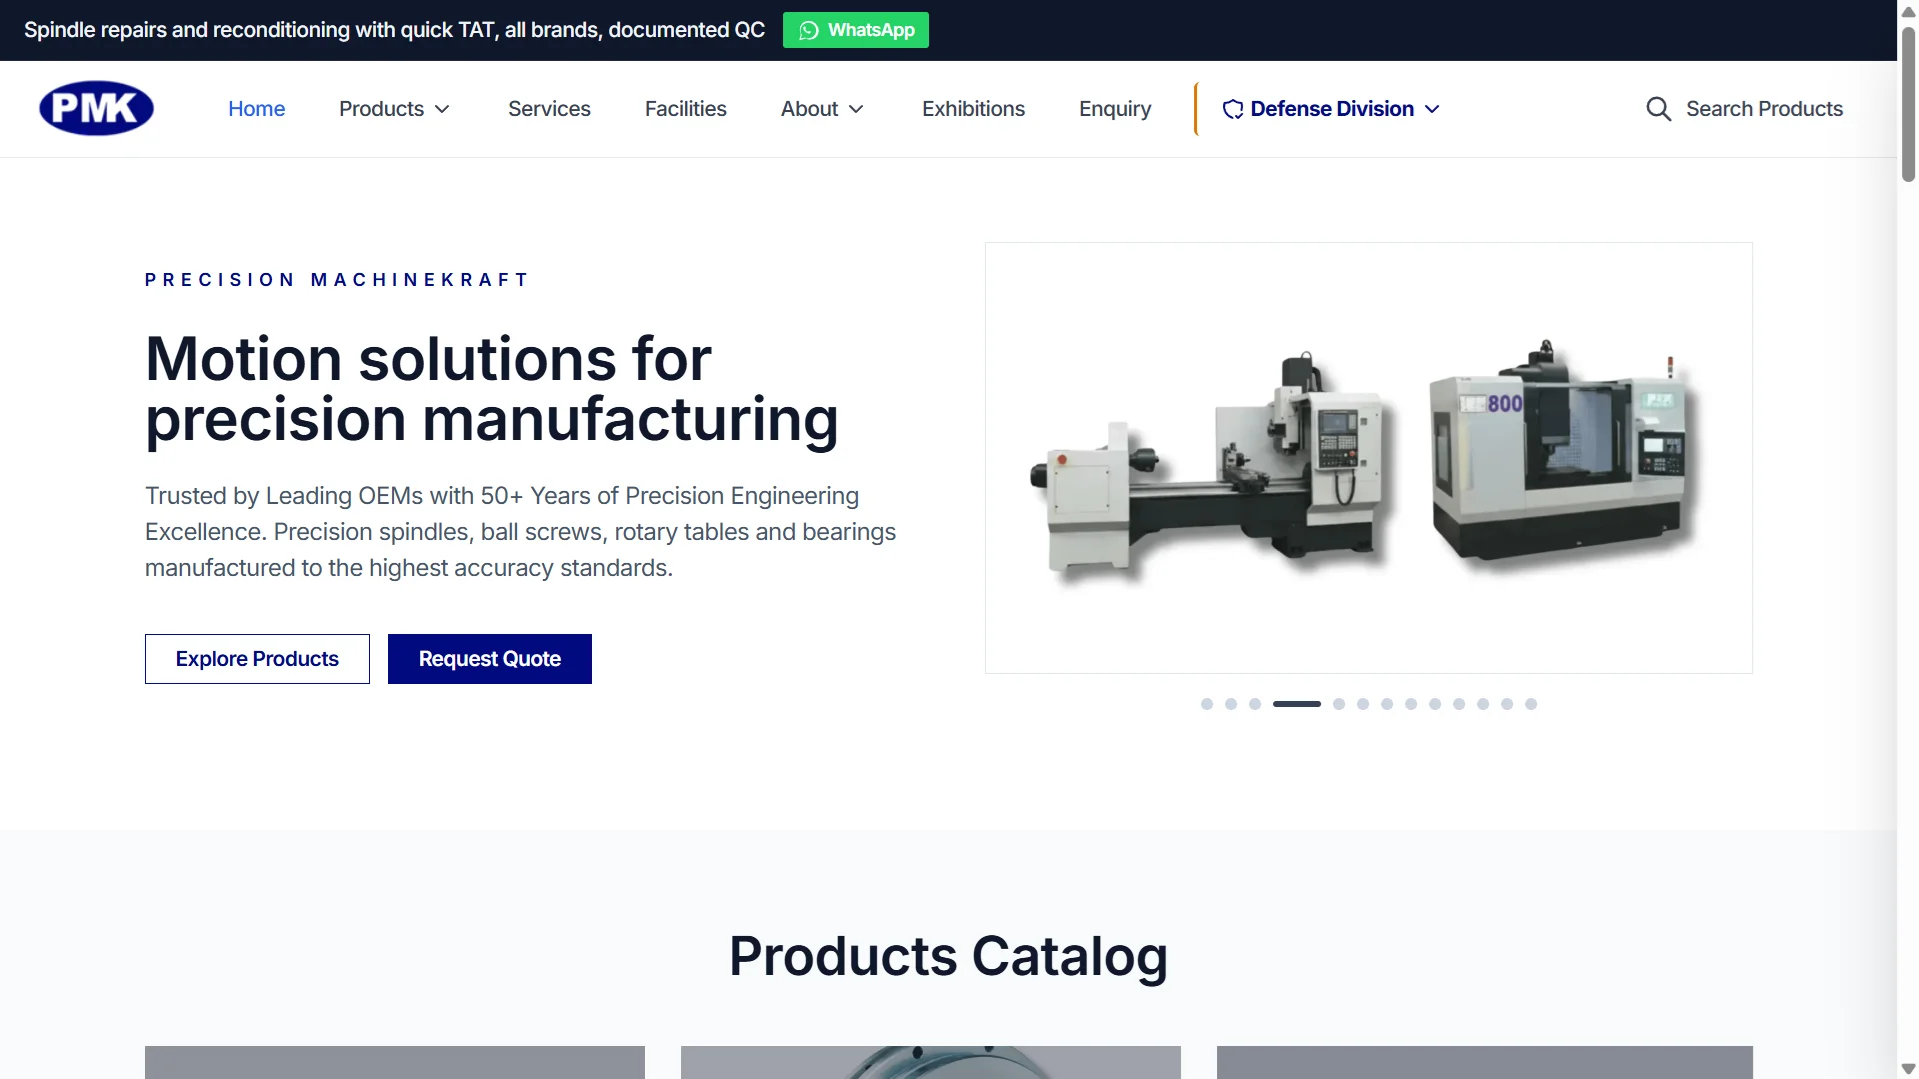
Task: Click the CNC machines carousel image
Action: [1369, 458]
